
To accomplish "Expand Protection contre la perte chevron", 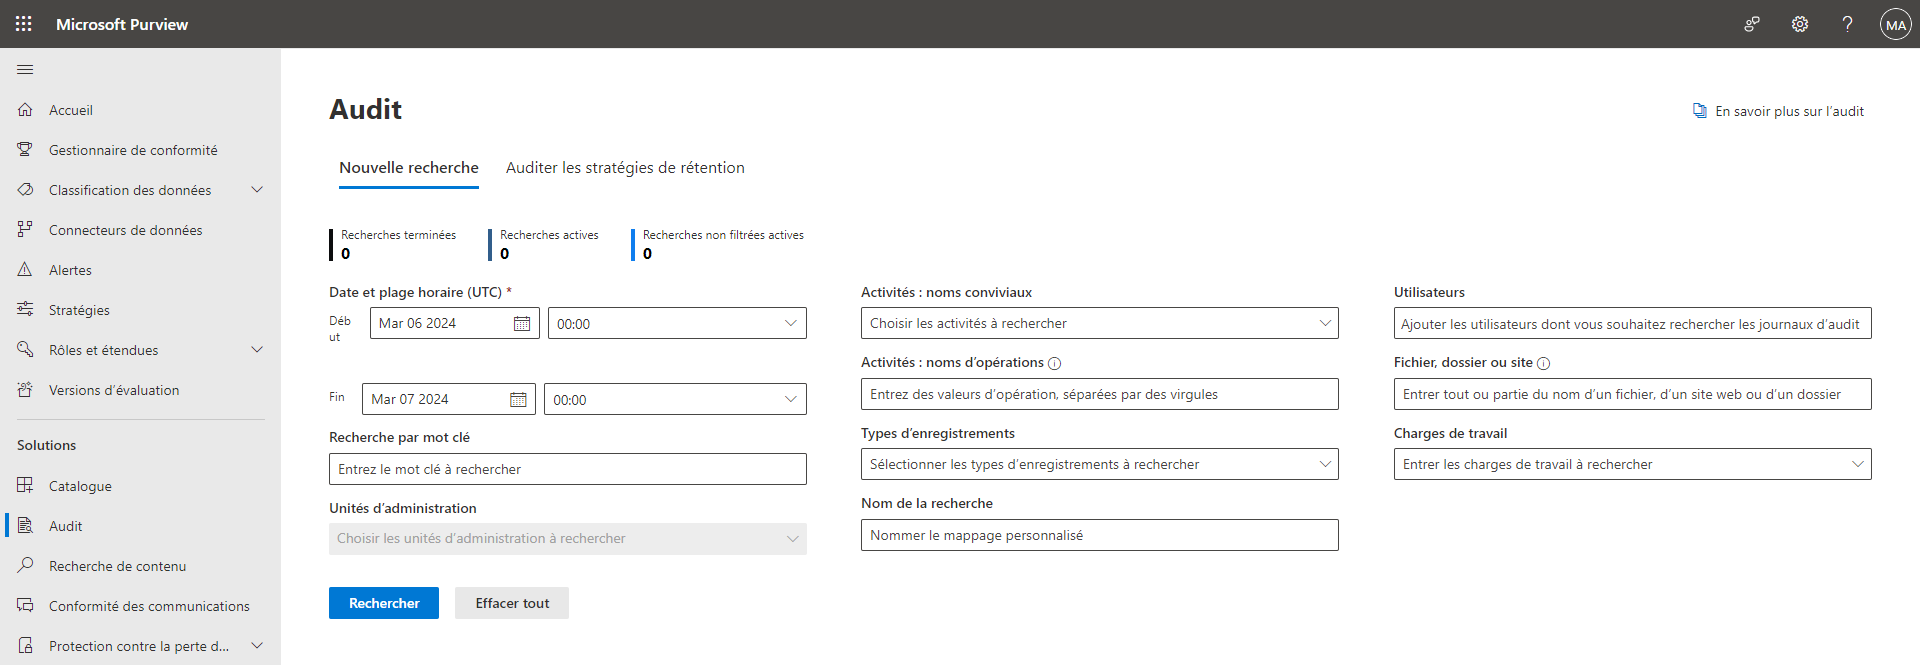I will coord(257,646).
